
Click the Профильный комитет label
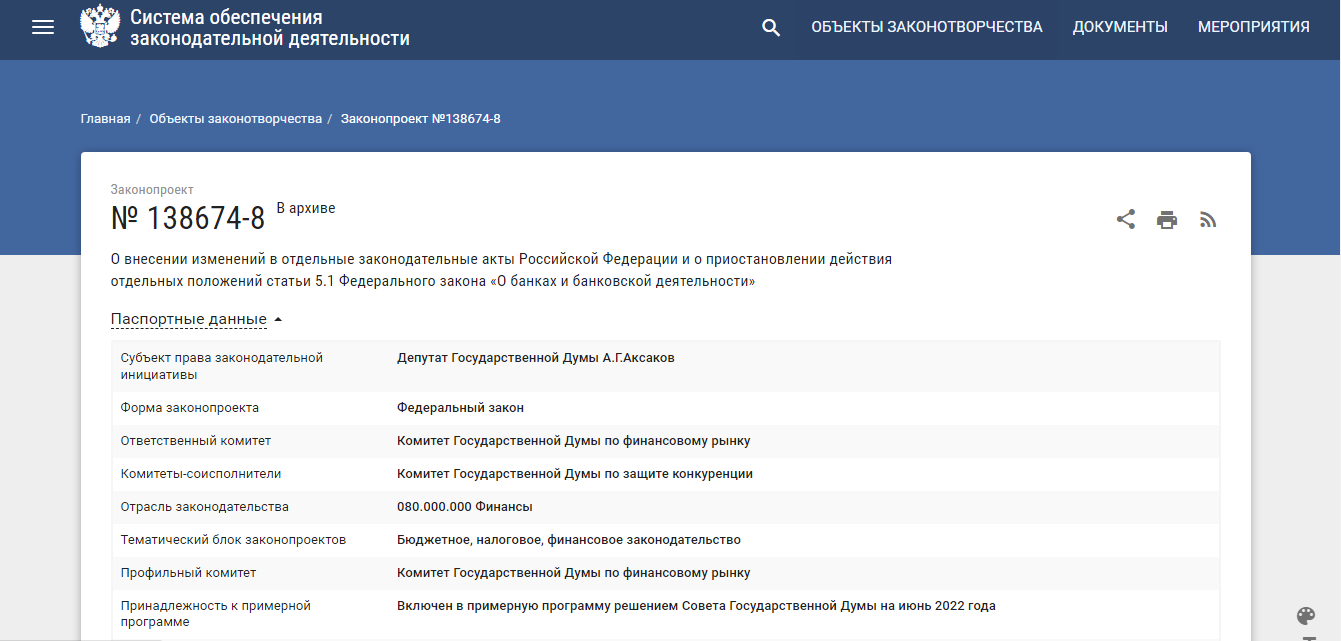click(x=189, y=572)
